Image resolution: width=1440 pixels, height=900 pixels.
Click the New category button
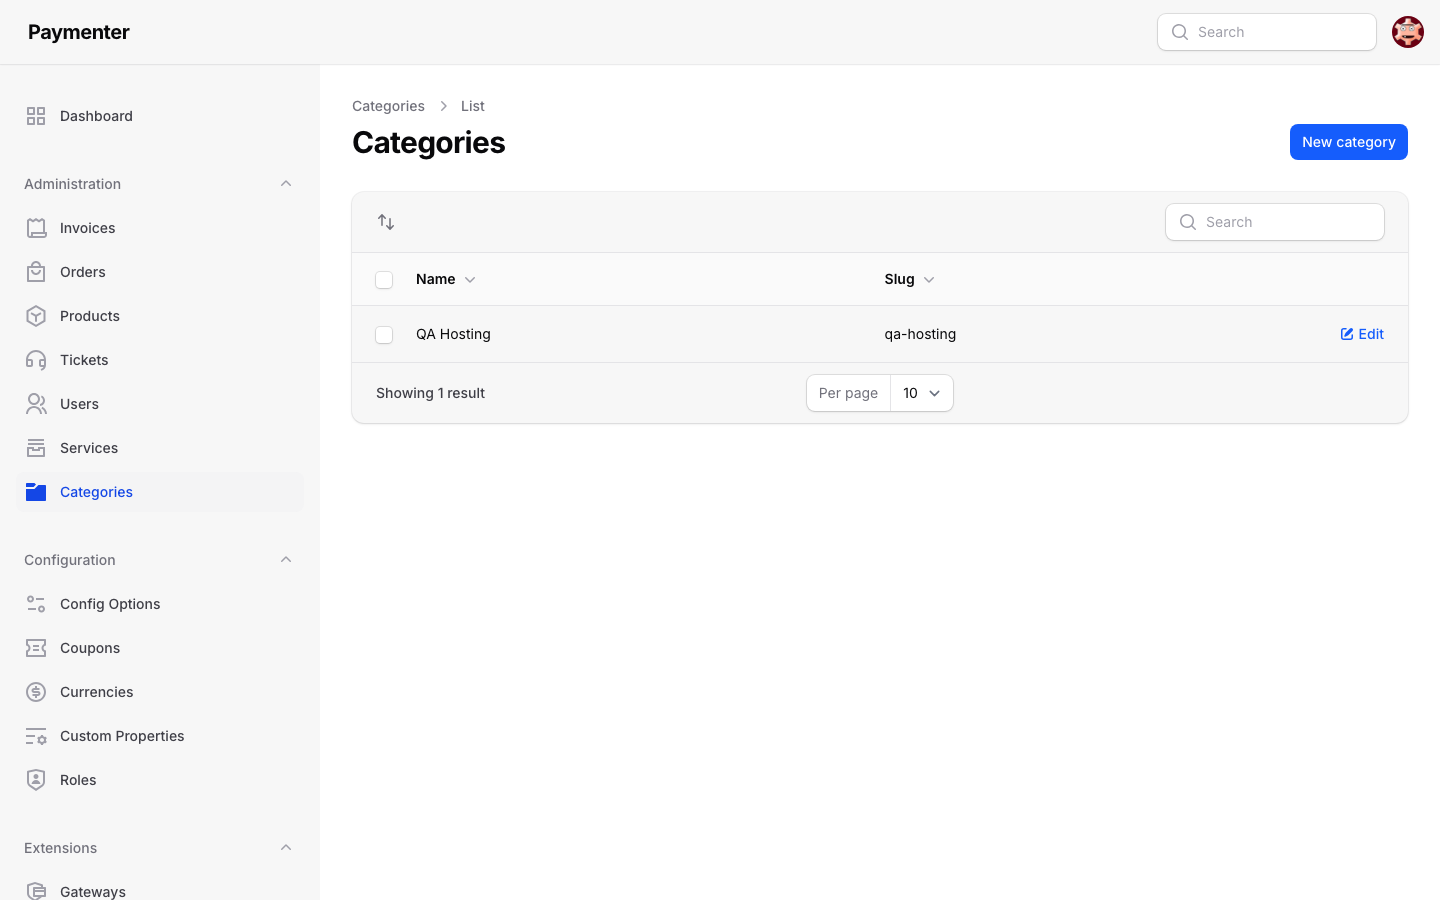(x=1348, y=142)
